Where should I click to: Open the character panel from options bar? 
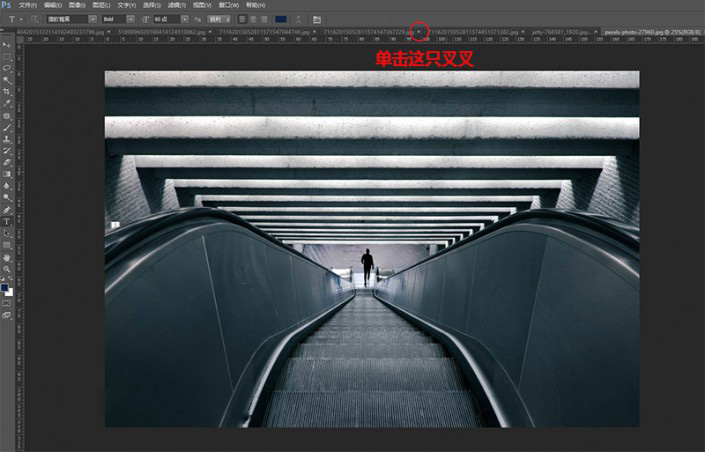317,19
